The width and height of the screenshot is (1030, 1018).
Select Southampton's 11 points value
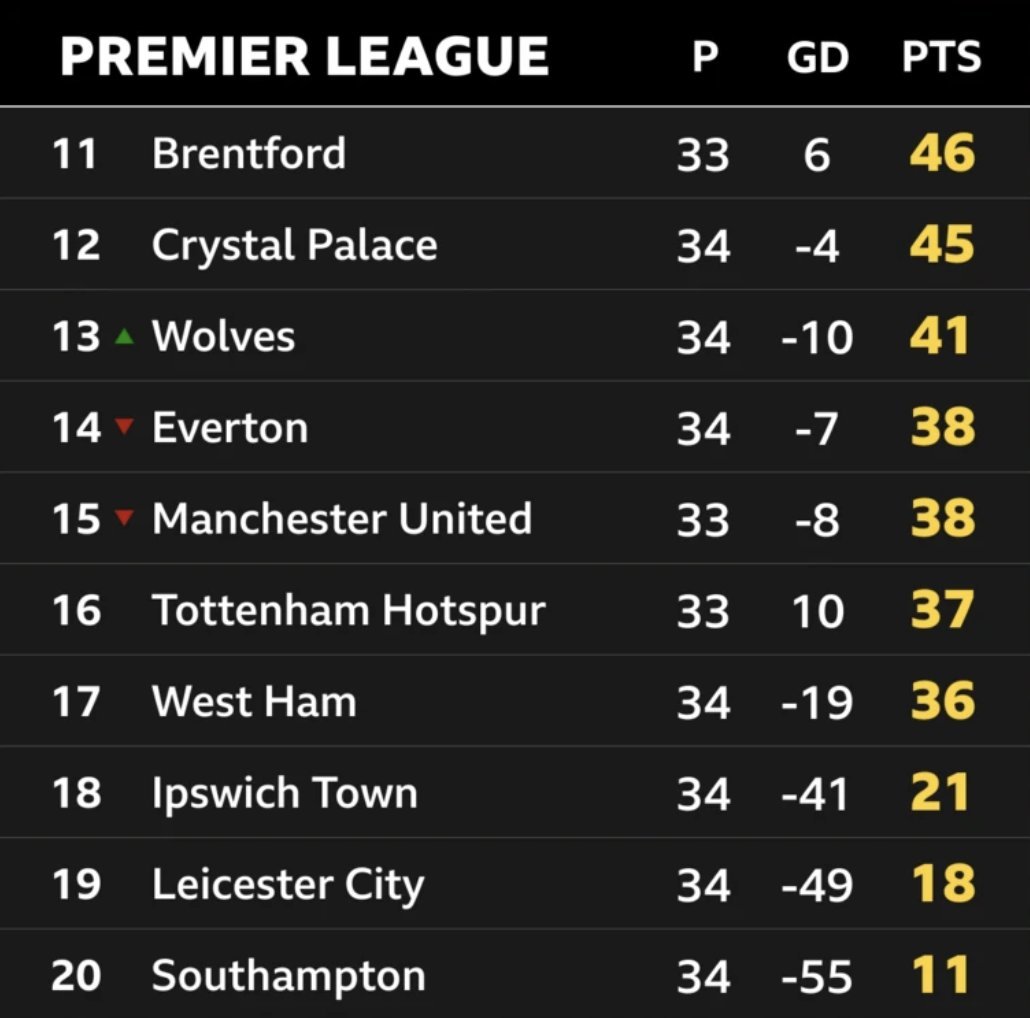coord(941,975)
